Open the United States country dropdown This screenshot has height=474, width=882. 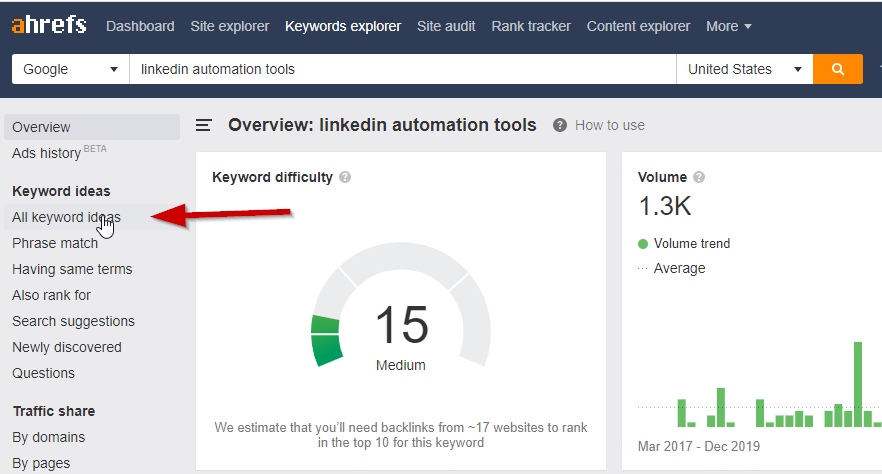(x=744, y=69)
